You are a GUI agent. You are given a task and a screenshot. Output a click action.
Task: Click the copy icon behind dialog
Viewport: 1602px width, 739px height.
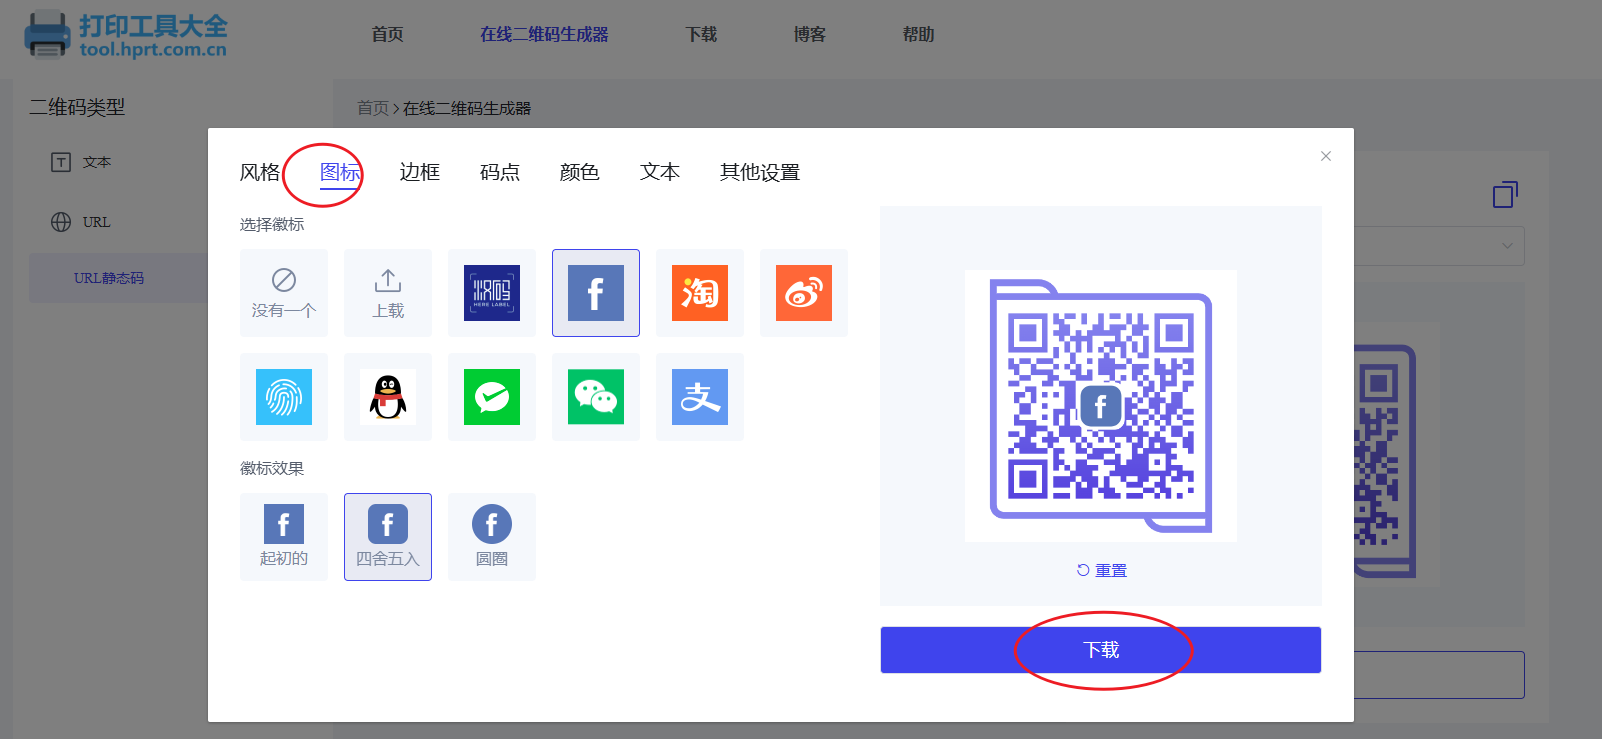[1505, 194]
